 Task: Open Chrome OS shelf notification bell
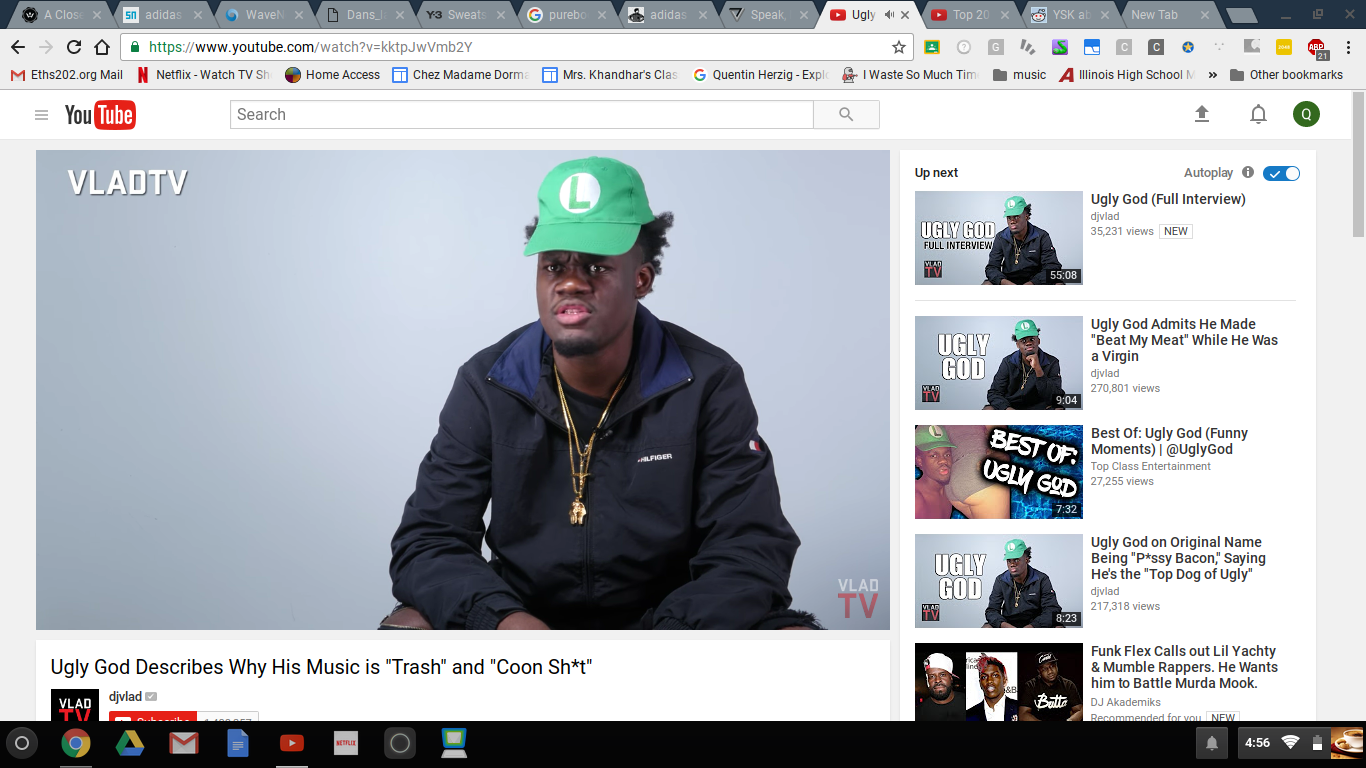(1212, 743)
